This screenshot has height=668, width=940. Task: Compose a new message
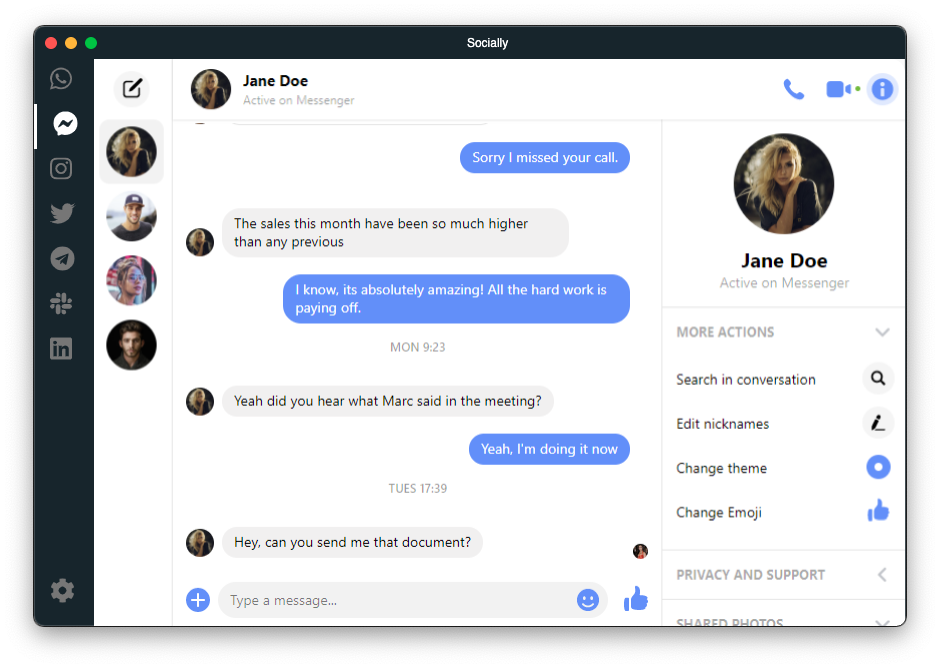tap(132, 89)
